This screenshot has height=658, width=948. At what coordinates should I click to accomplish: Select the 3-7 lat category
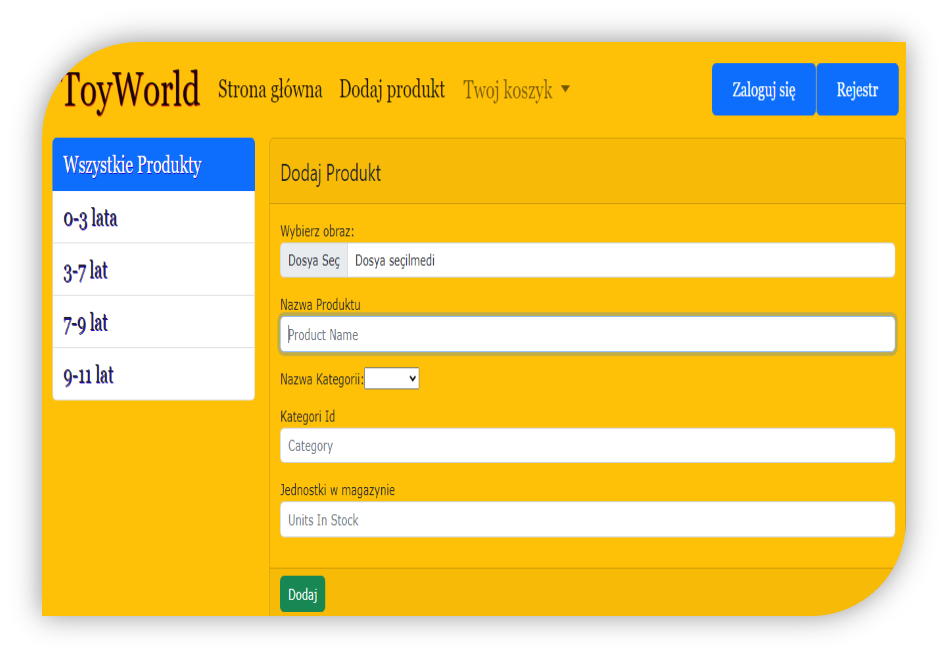click(x=152, y=269)
